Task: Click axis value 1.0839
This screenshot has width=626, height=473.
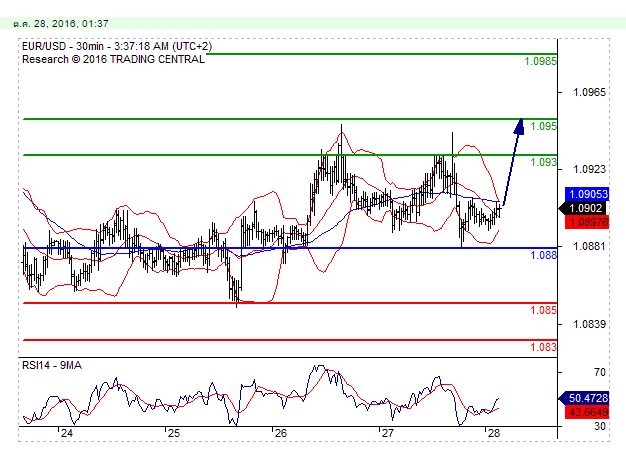Action: click(x=589, y=324)
